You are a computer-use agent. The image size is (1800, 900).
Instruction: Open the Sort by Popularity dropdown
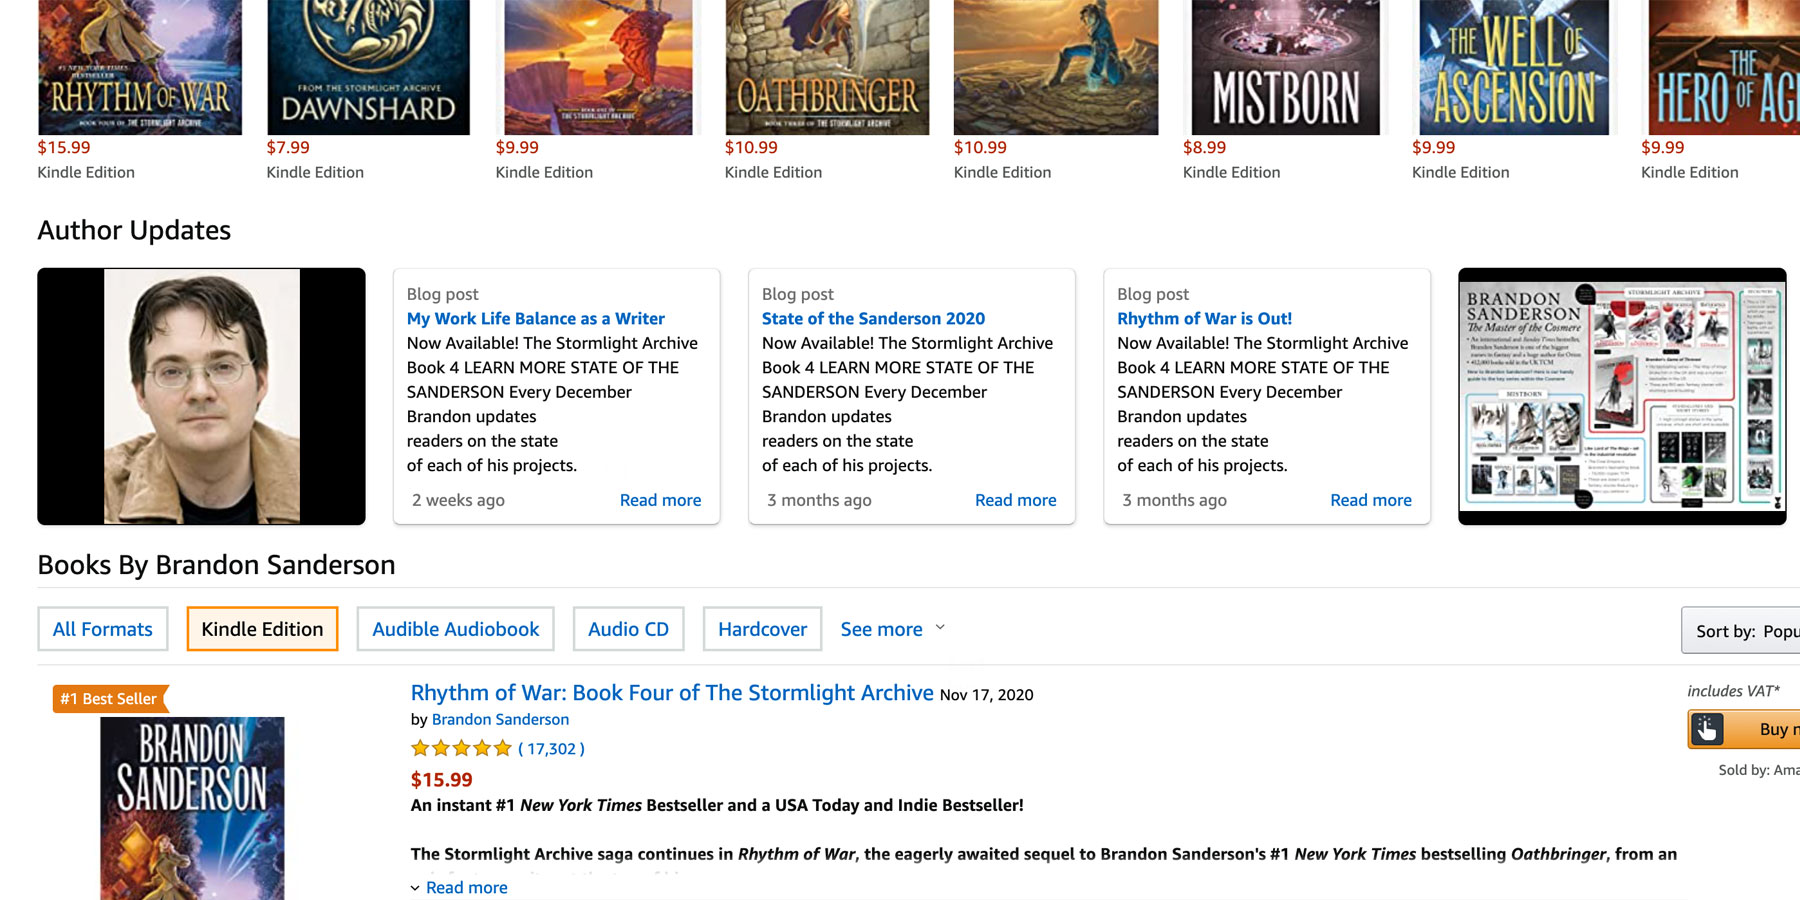[1745, 631]
